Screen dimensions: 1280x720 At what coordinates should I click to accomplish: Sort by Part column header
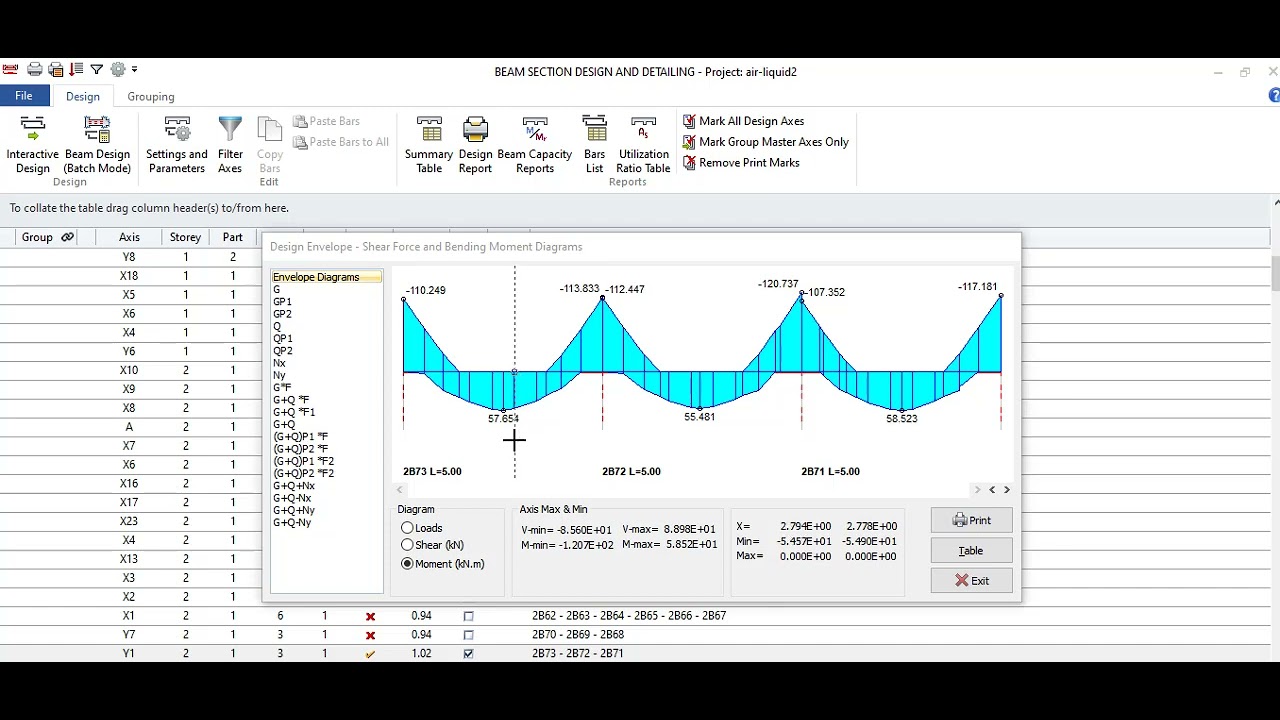[233, 238]
